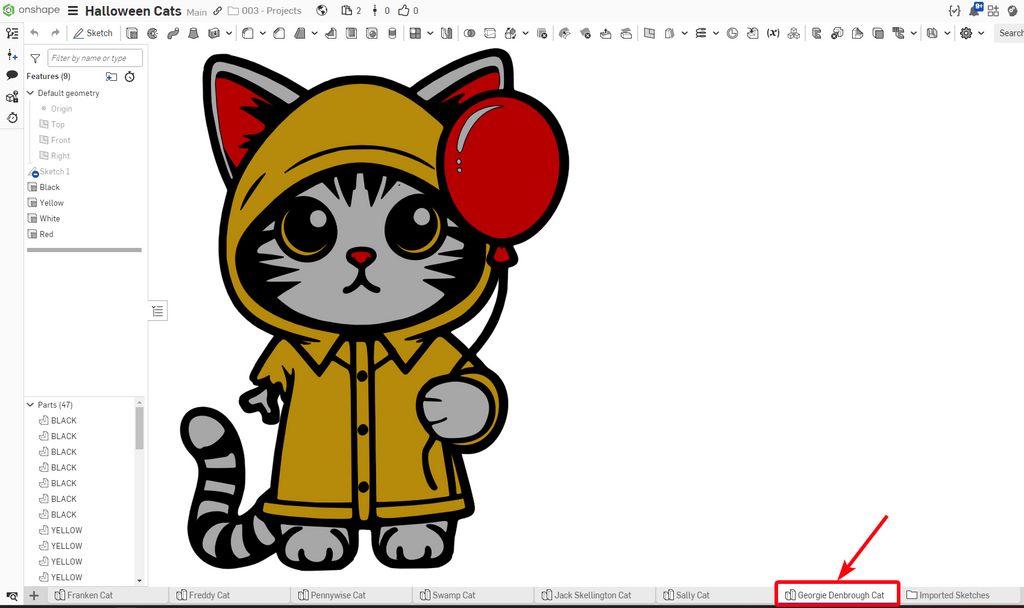Click the Search tools button
This screenshot has height=608, width=1024.
point(1009,33)
